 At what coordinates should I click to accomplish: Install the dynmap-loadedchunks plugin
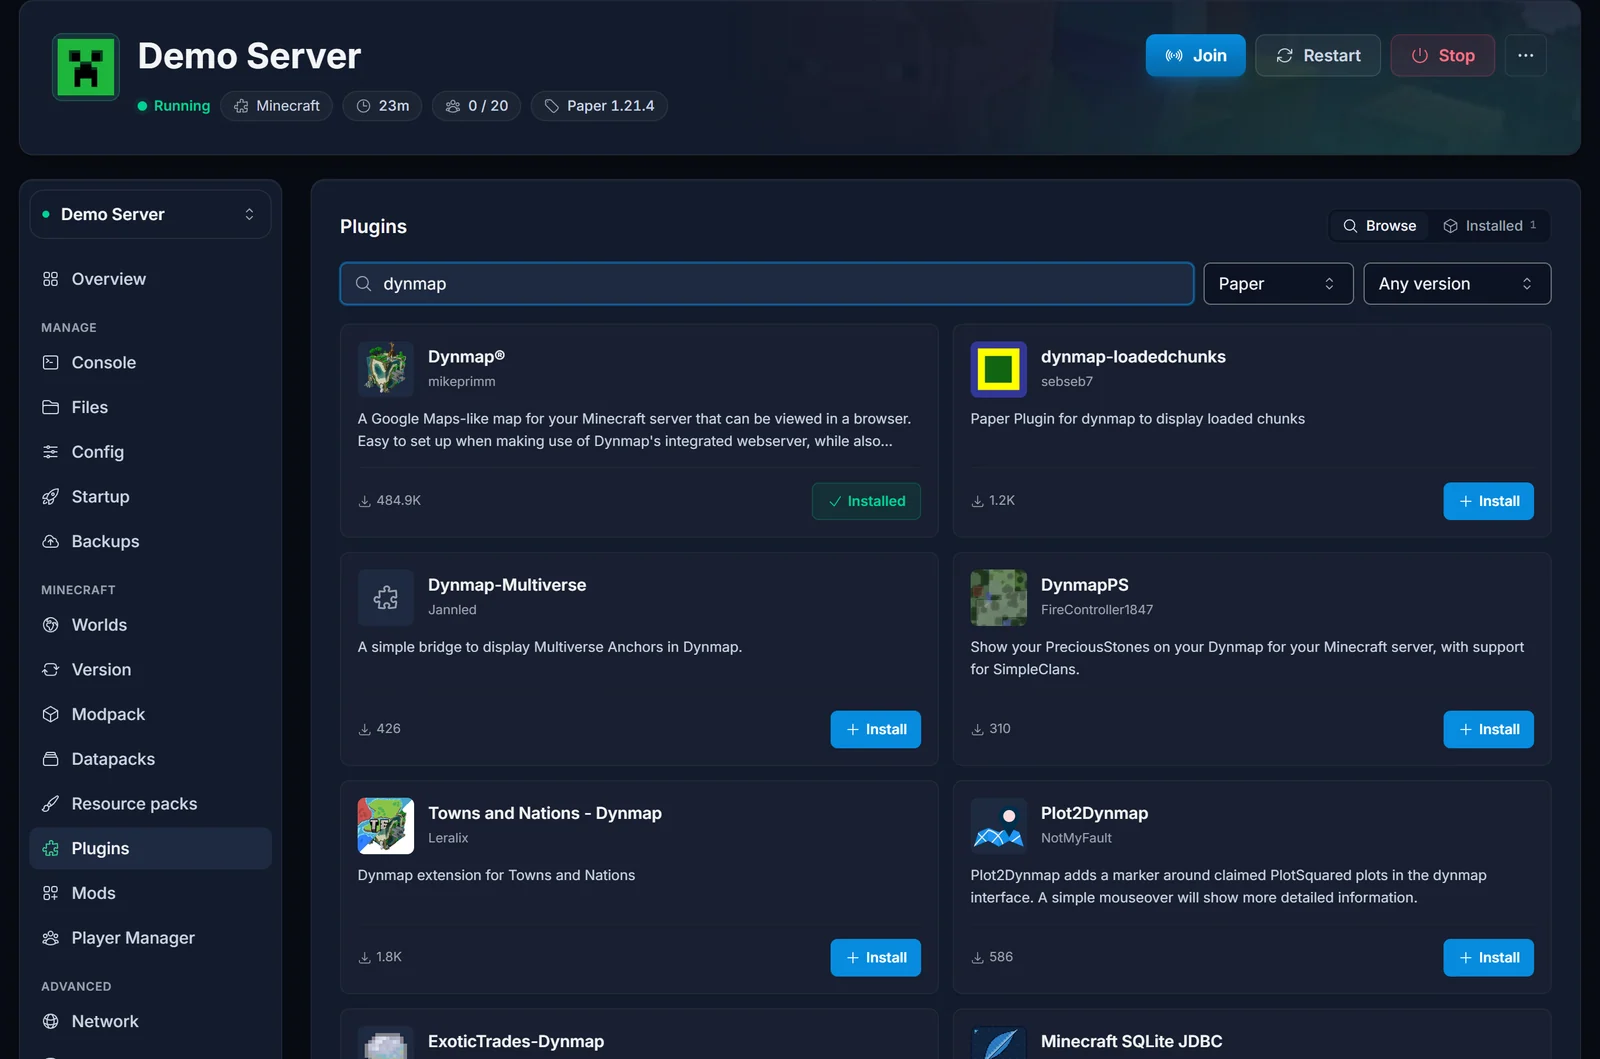click(x=1488, y=501)
